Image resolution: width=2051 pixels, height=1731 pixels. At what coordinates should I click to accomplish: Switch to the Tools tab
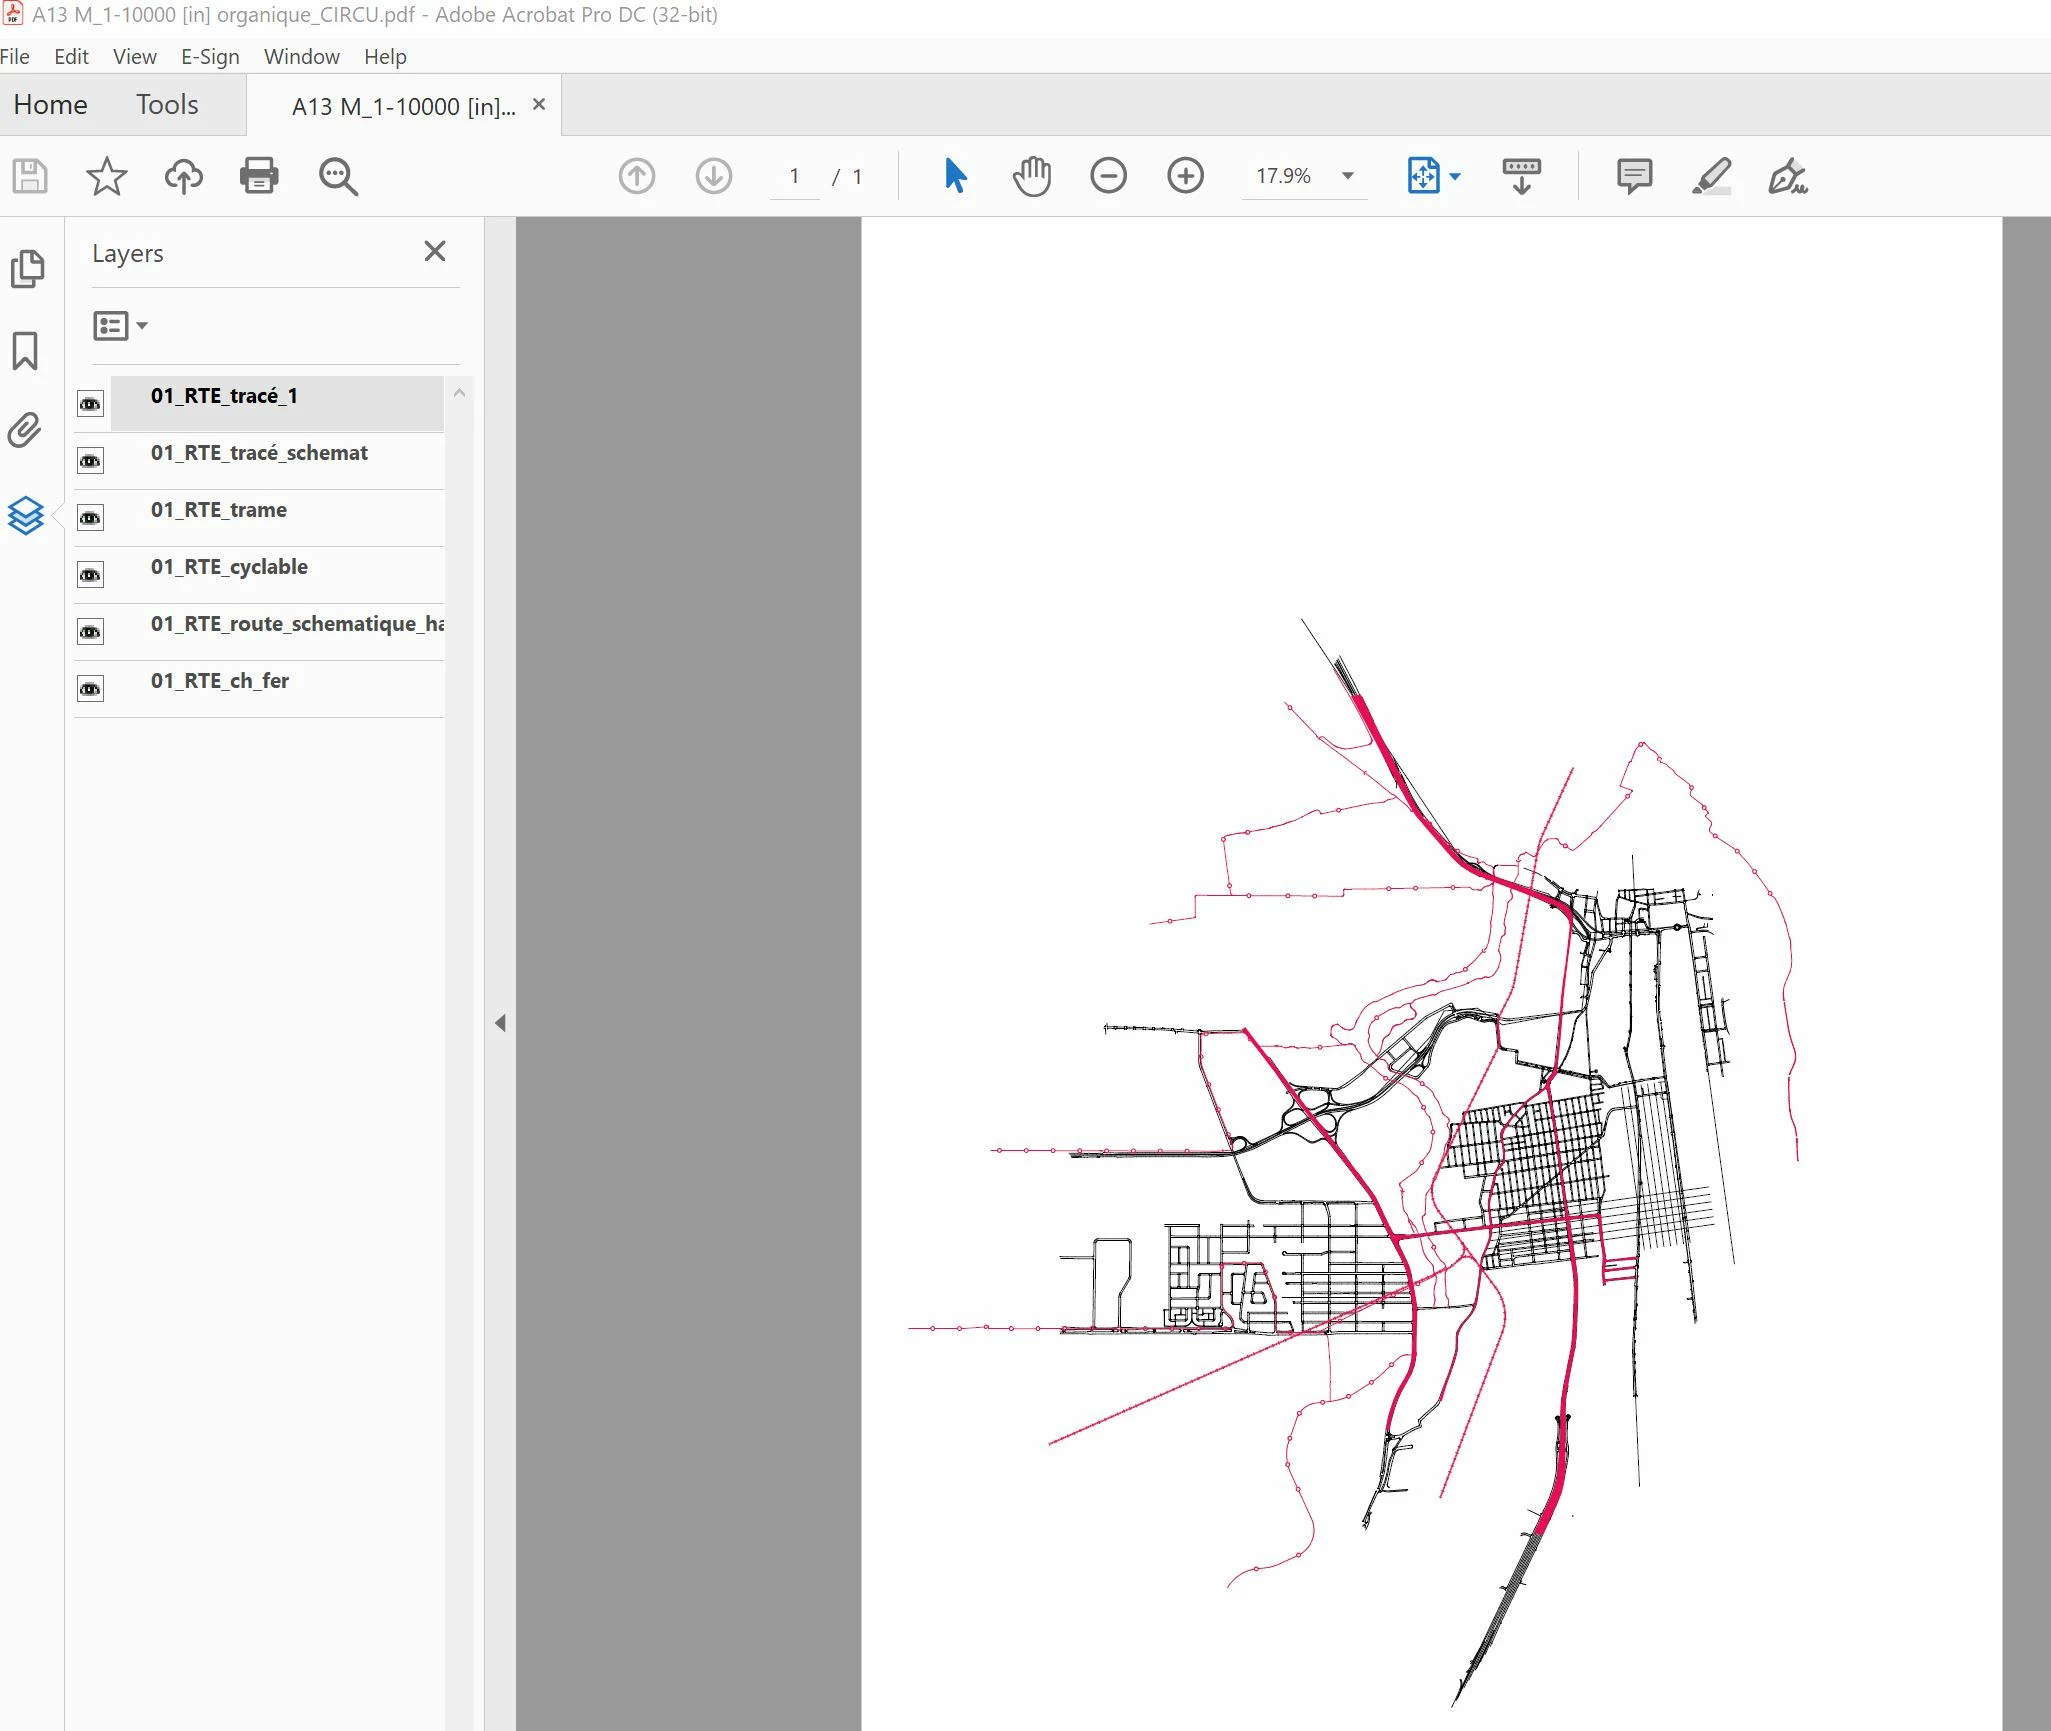tap(167, 105)
